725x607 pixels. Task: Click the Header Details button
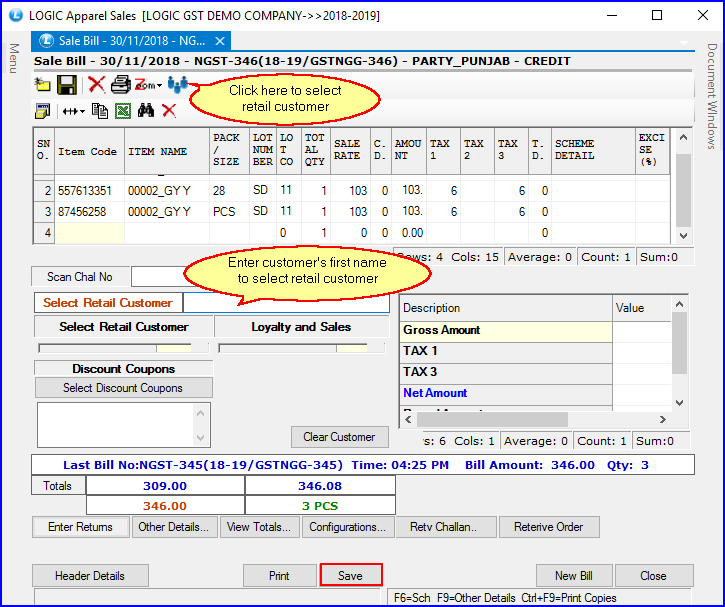[90, 576]
